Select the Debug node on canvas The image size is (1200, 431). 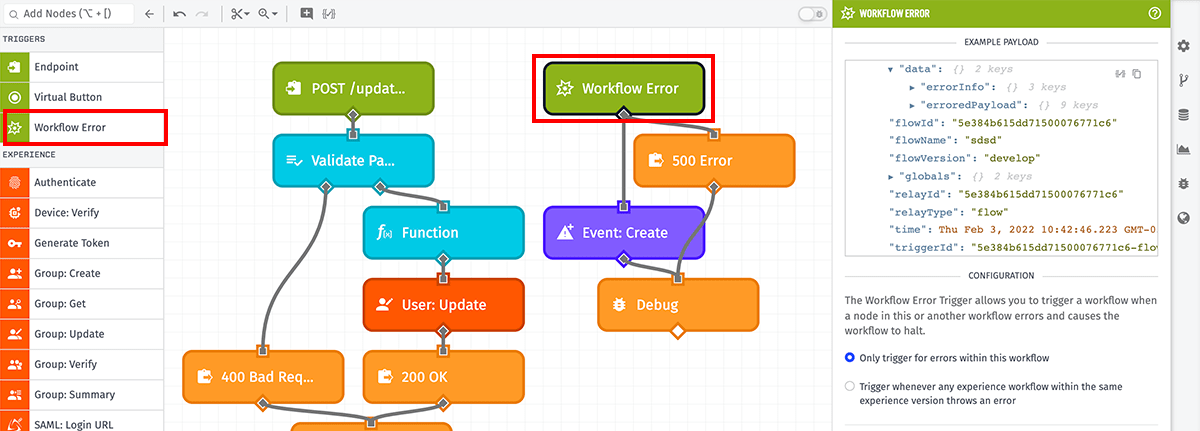tap(678, 304)
